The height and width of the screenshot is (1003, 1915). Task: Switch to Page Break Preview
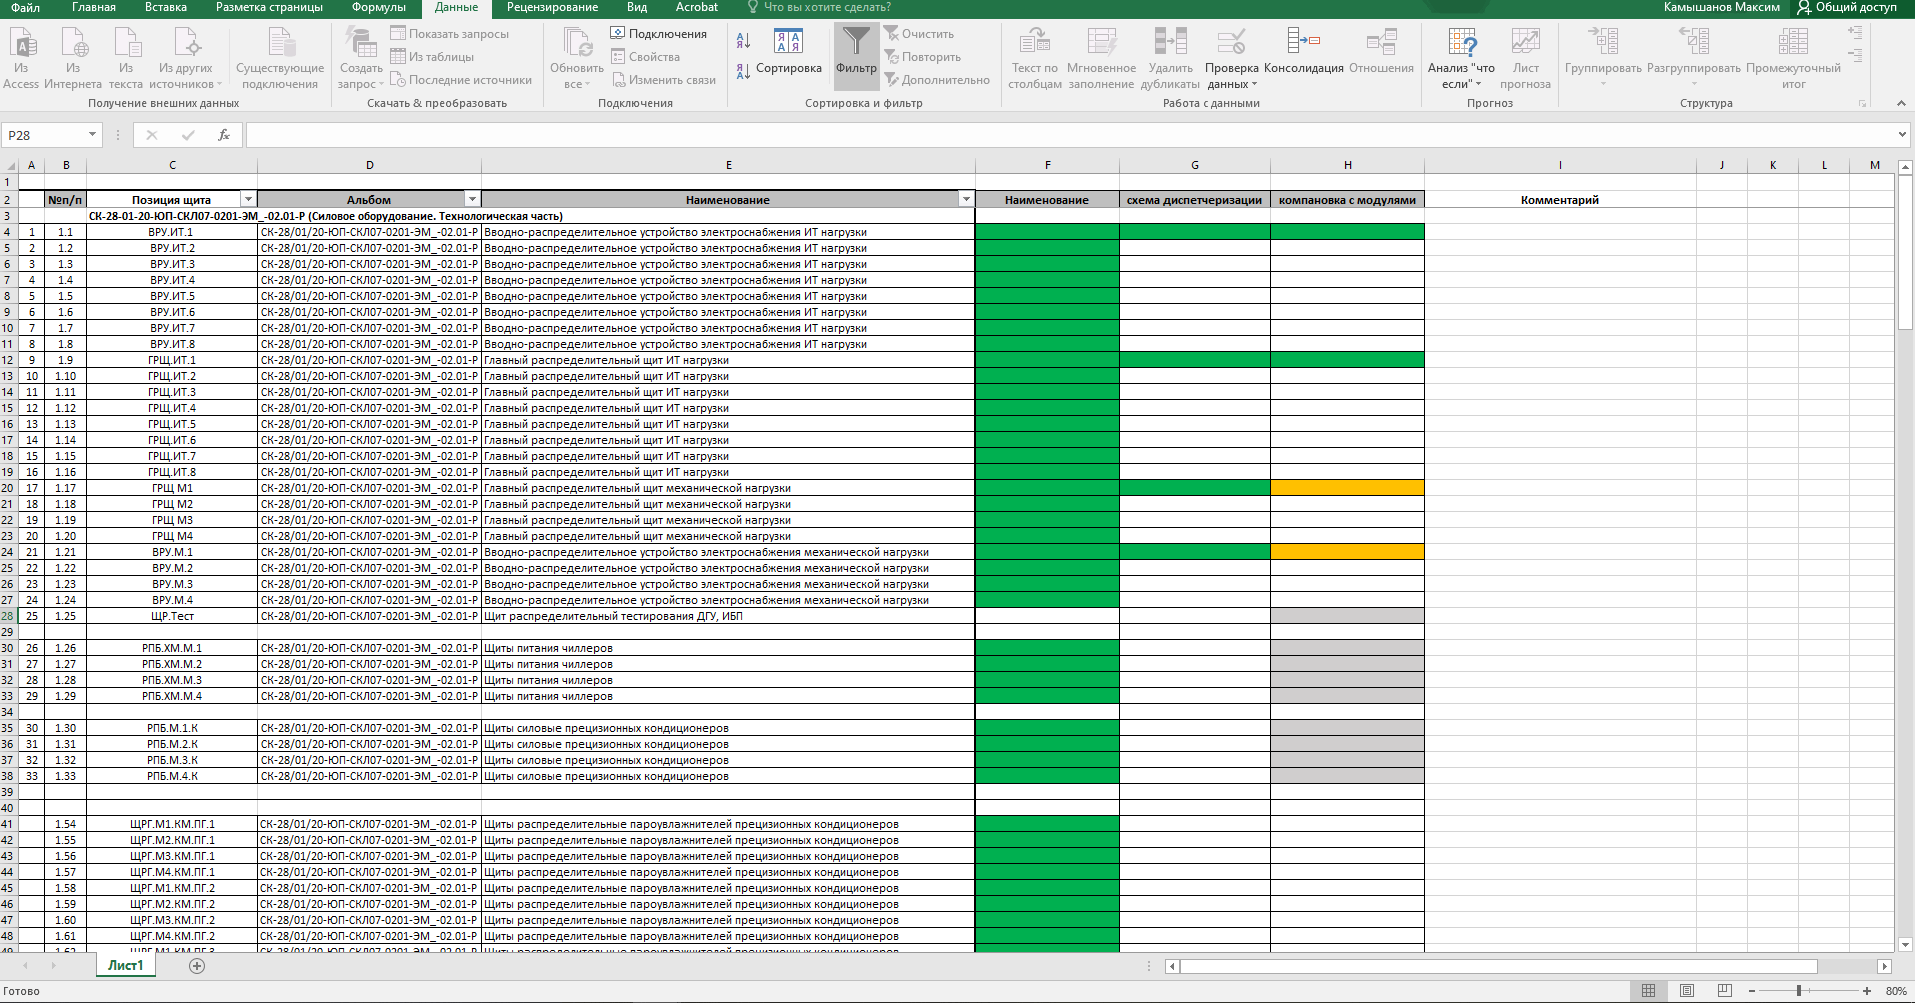pyautogui.click(x=1725, y=991)
